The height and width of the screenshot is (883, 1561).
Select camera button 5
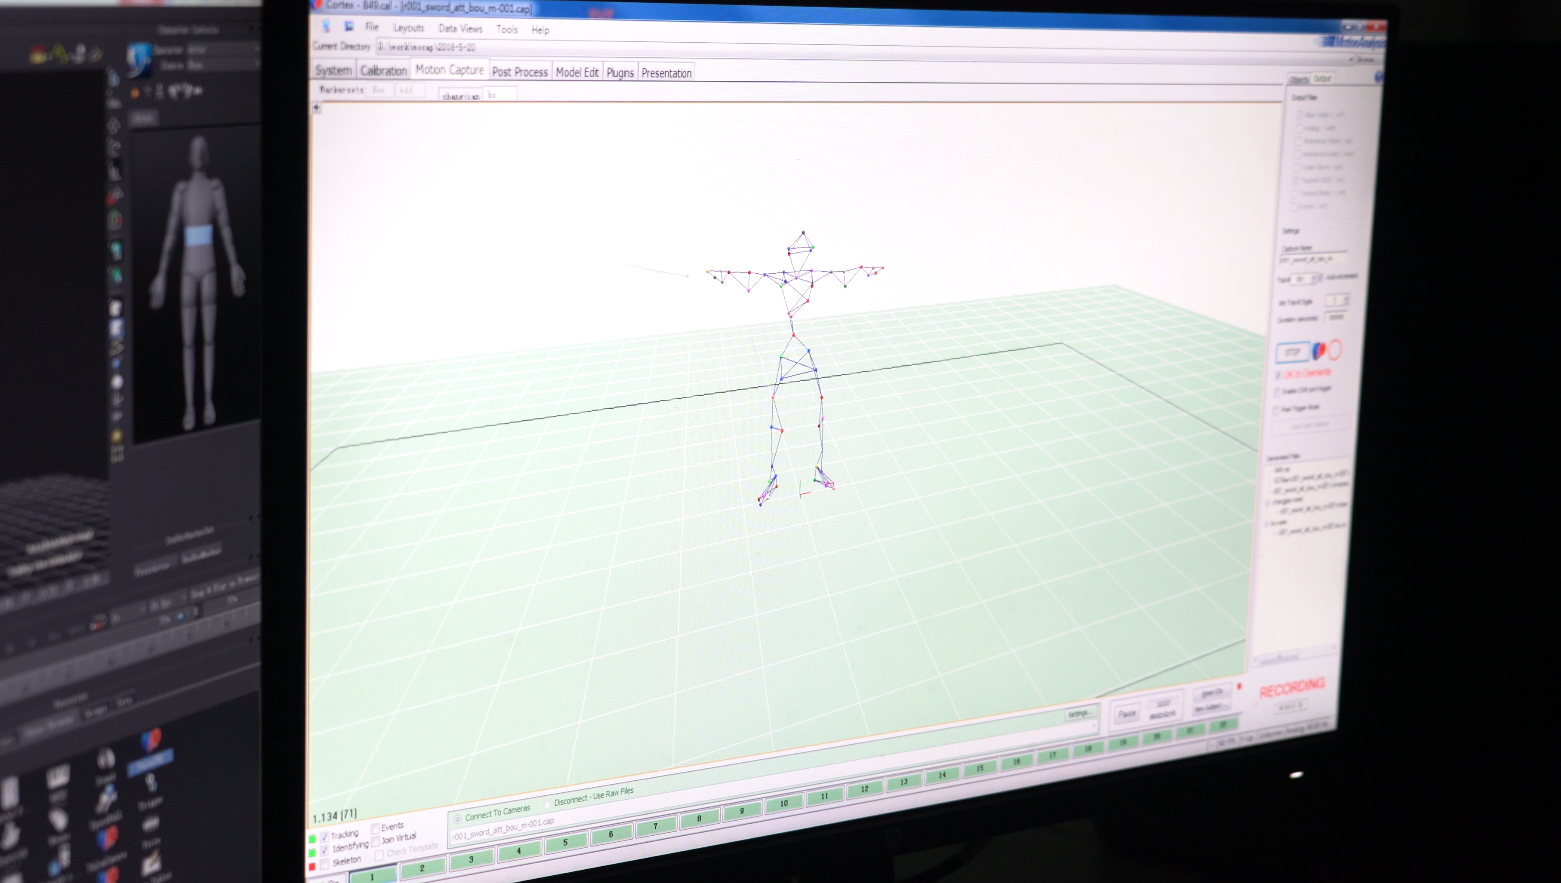click(x=565, y=842)
